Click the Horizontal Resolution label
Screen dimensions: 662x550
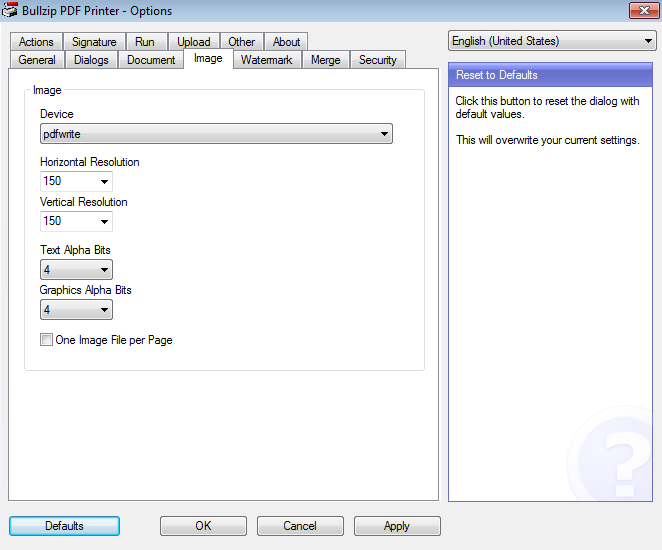click(90, 162)
